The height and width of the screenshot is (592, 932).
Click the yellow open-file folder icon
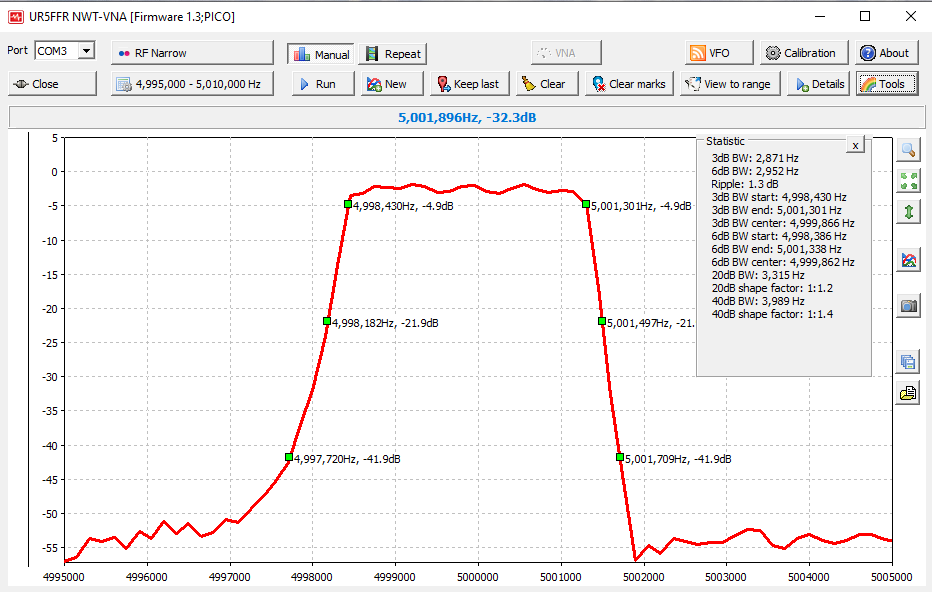908,393
